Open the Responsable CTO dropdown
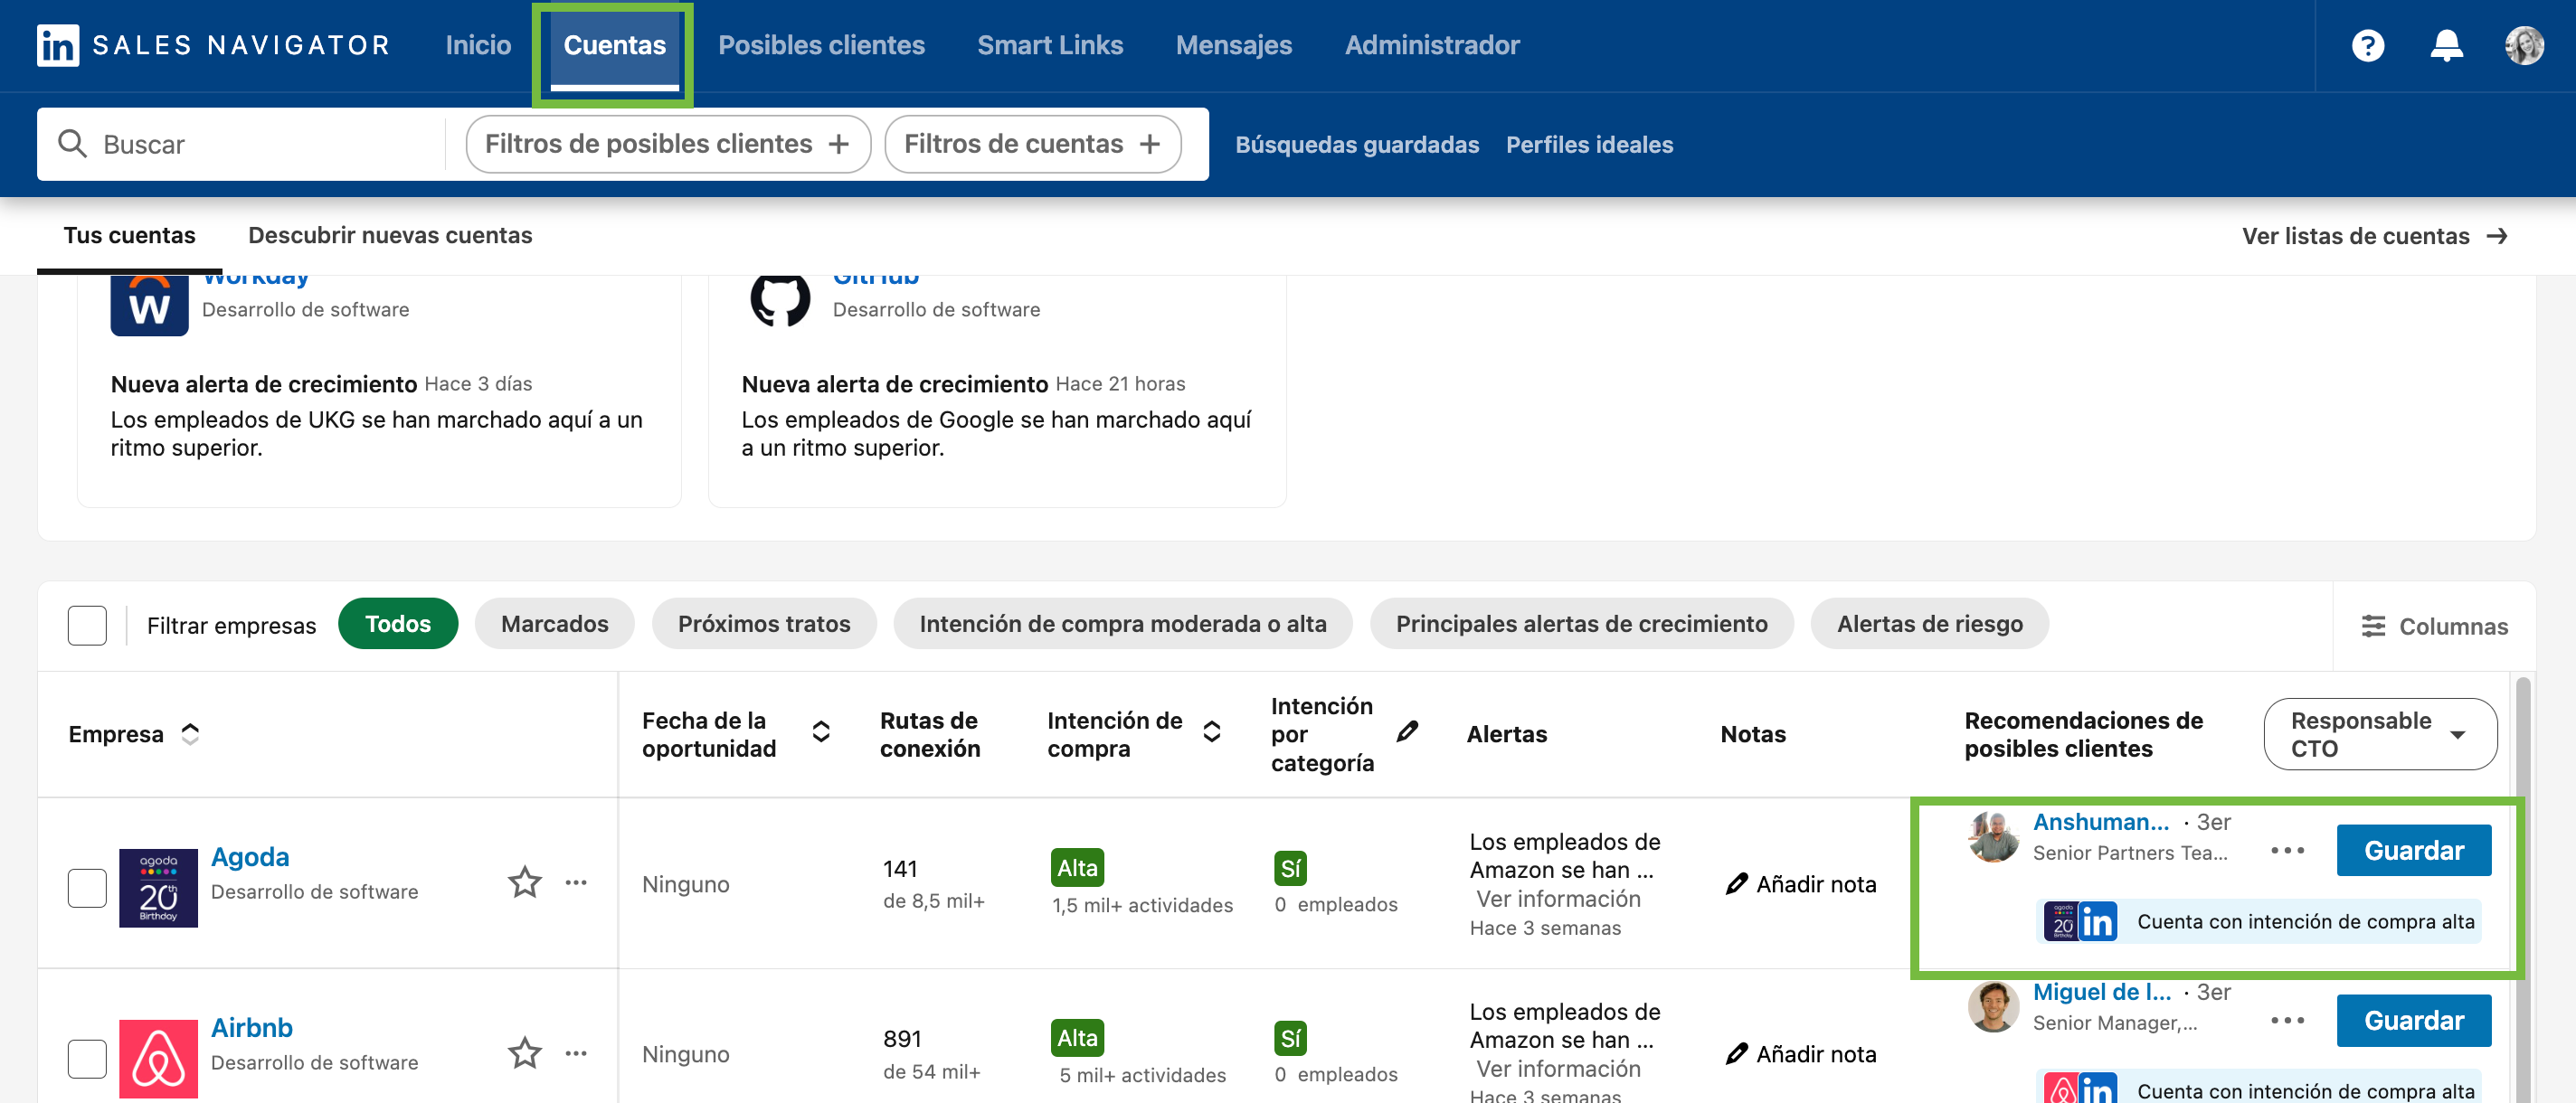 click(2379, 734)
